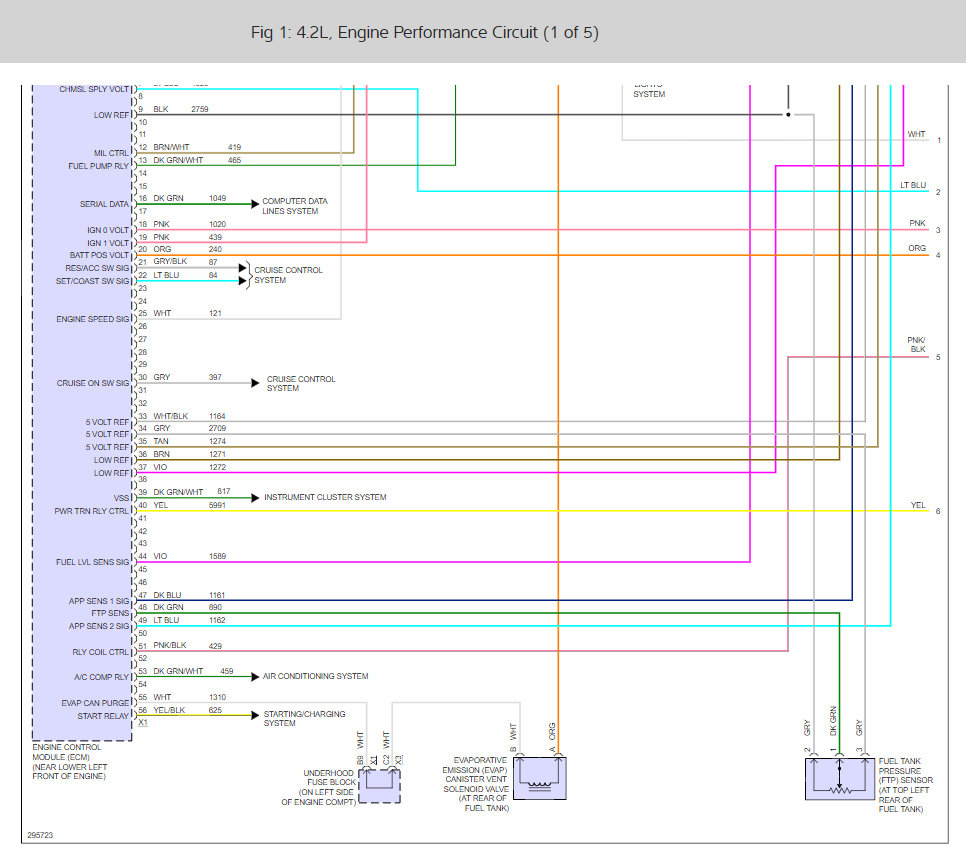Click the VIO 1589 wire label
Image resolution: width=966 pixels, height=854 pixels.
(190, 556)
